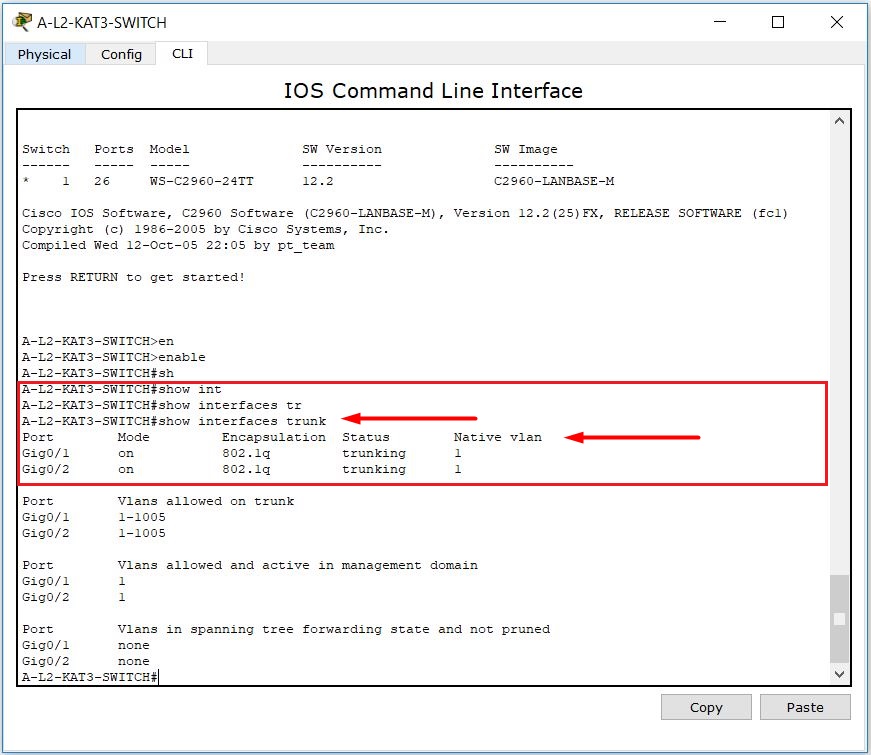The image size is (871, 755).
Task: Click the 'C2960-LANBASE-M' SW Image value
Action: pos(554,181)
